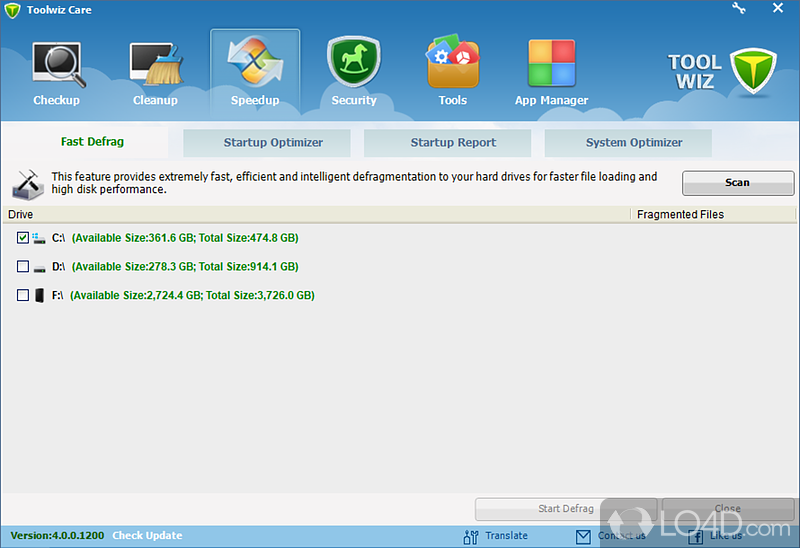The width and height of the screenshot is (800, 548).
Task: Click the Fragmented Files column header
Action: [713, 215]
